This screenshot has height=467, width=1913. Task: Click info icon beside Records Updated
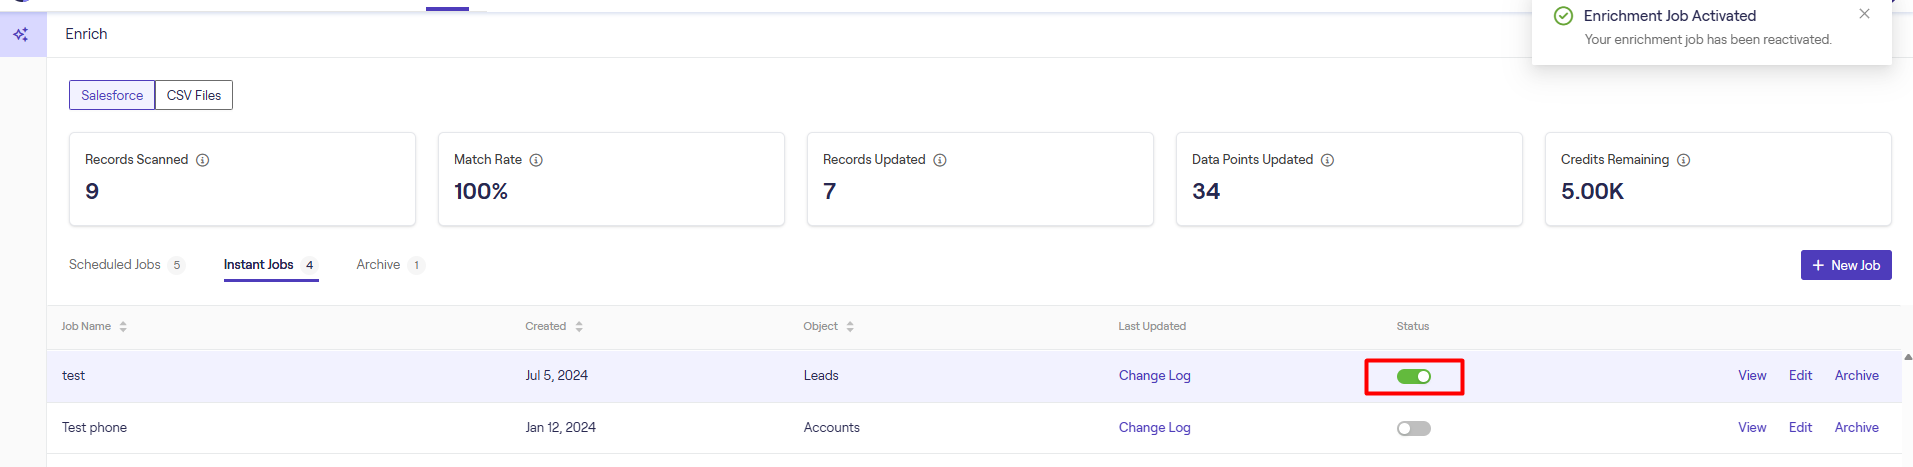(x=940, y=160)
